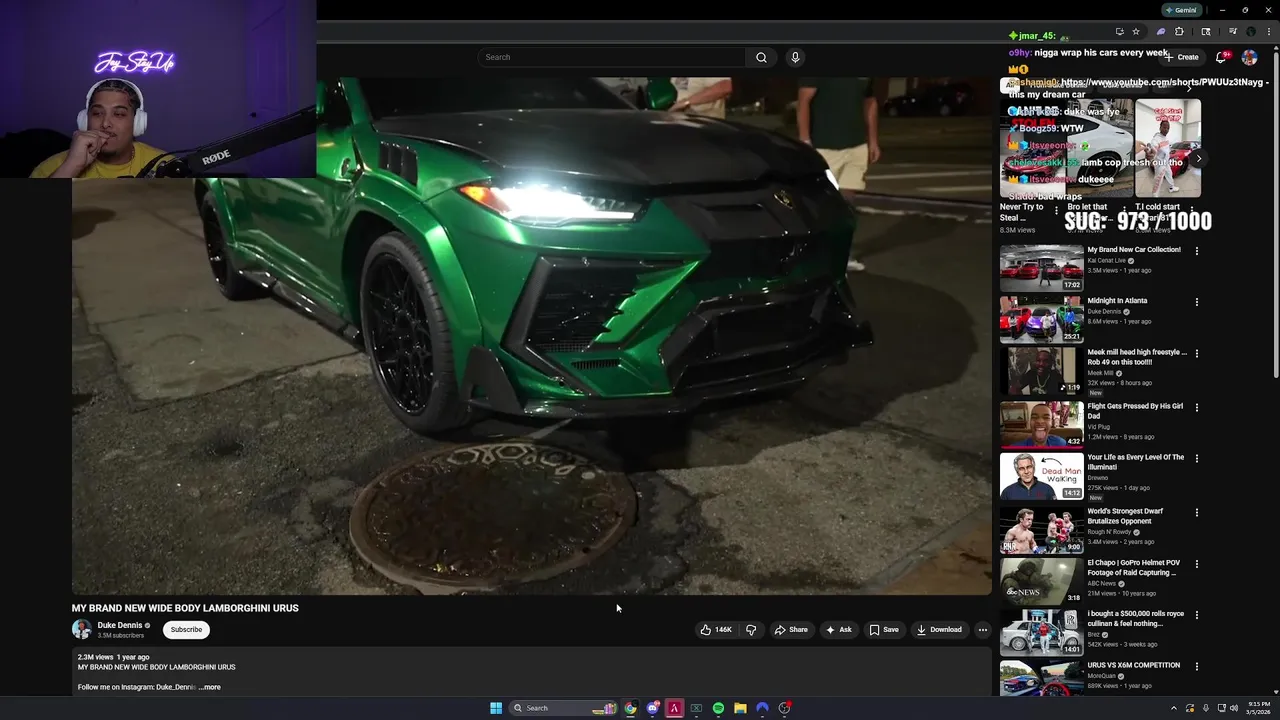Image resolution: width=1280 pixels, height=720 pixels.
Task: Open Duke Dennis channel name link
Action: pyautogui.click(x=119, y=625)
